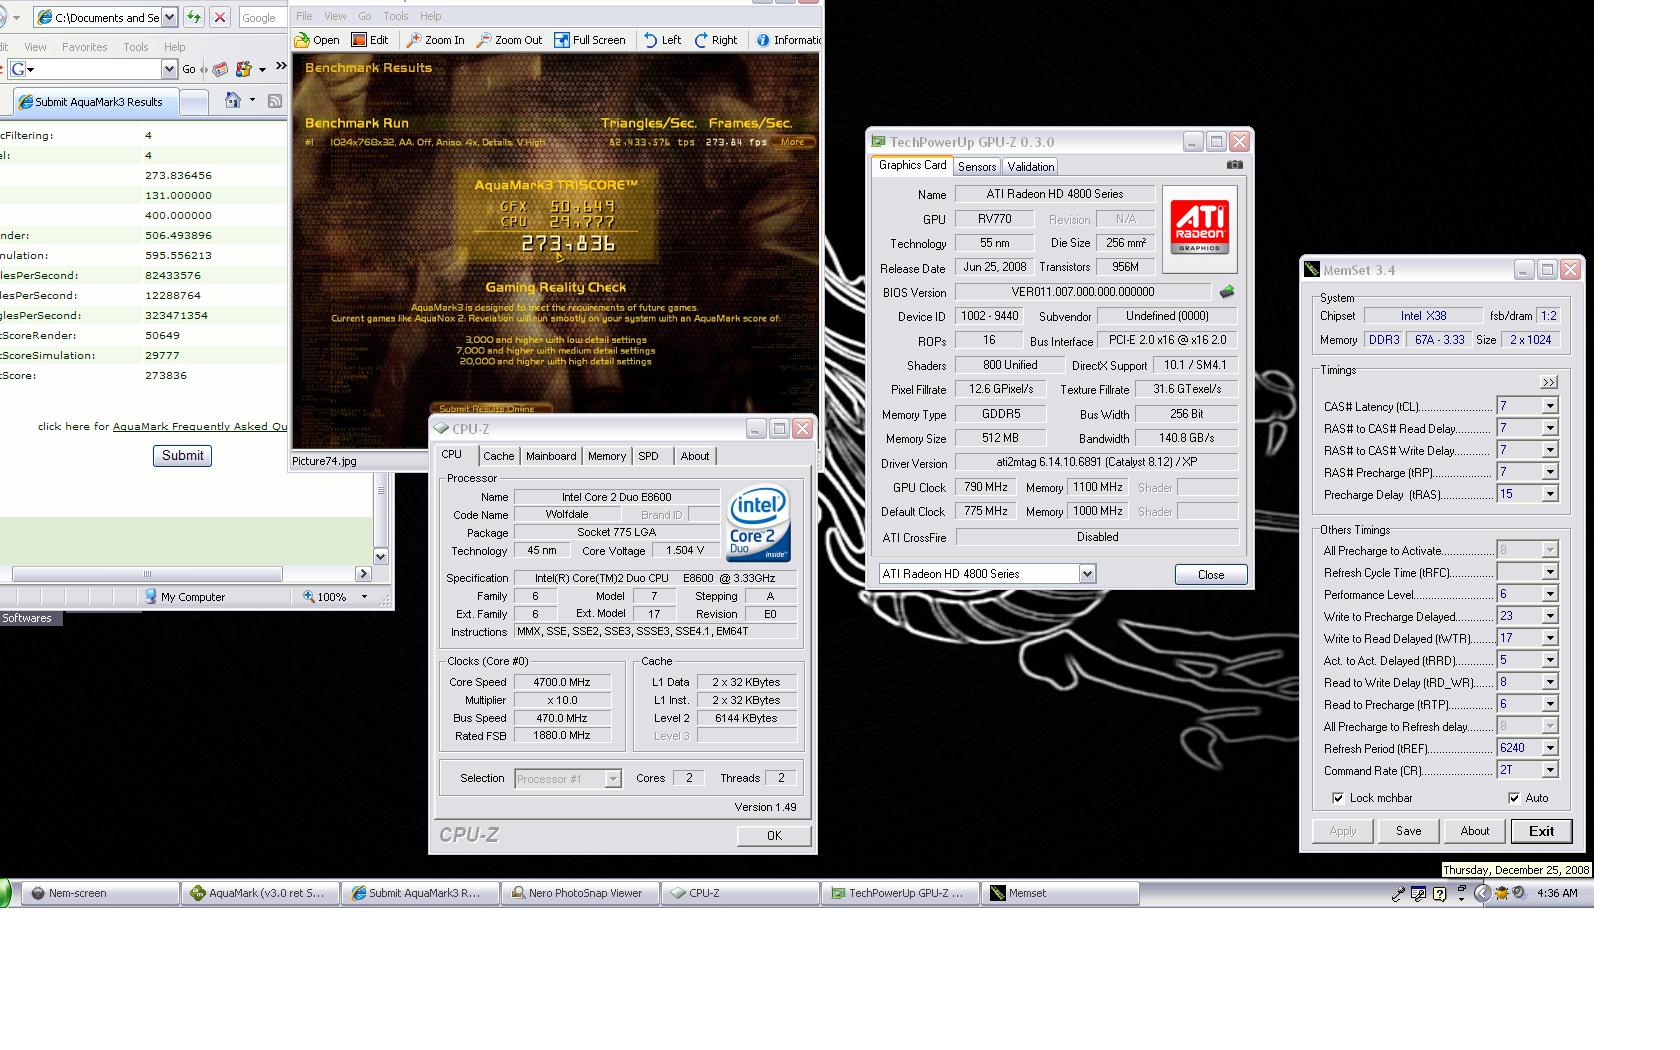Open the AquaMark Frequently Asked Questions link

tap(200, 426)
